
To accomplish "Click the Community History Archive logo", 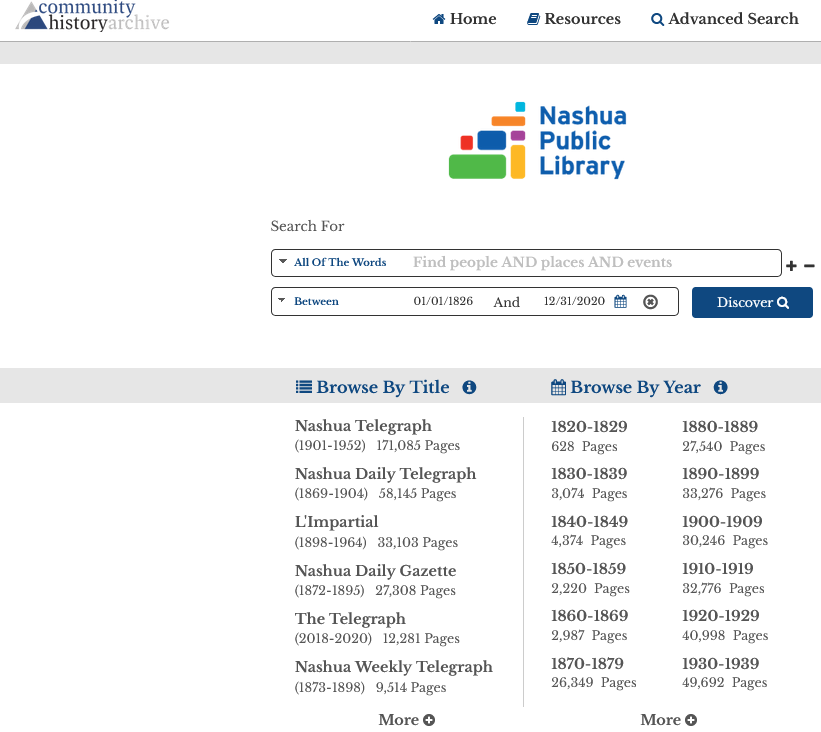I will 92,17.
